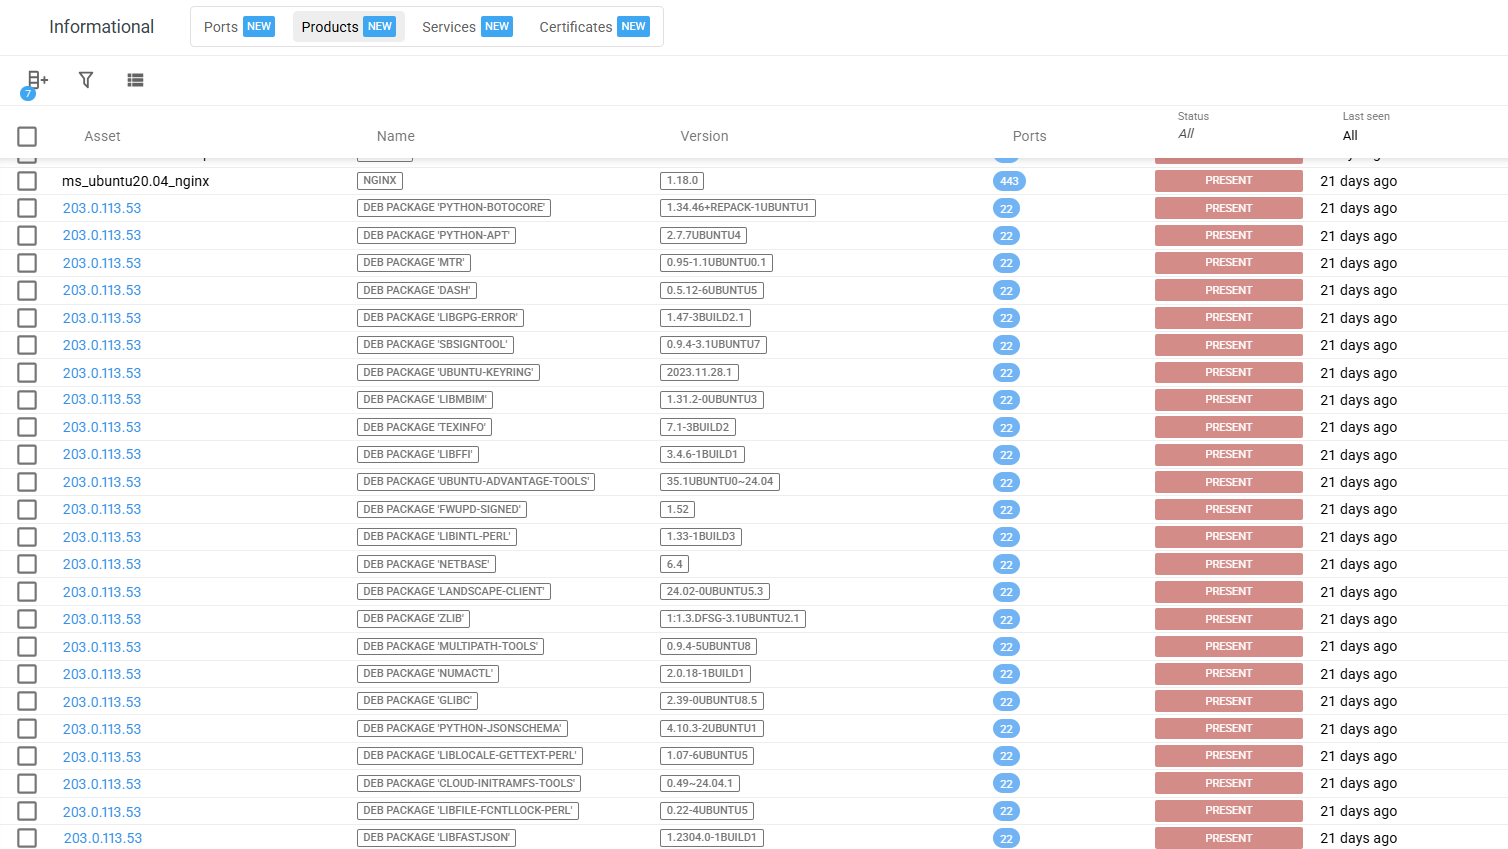This screenshot has width=1508, height=849.
Task: Toggle the select-all checkbox in header
Action: [x=27, y=136]
